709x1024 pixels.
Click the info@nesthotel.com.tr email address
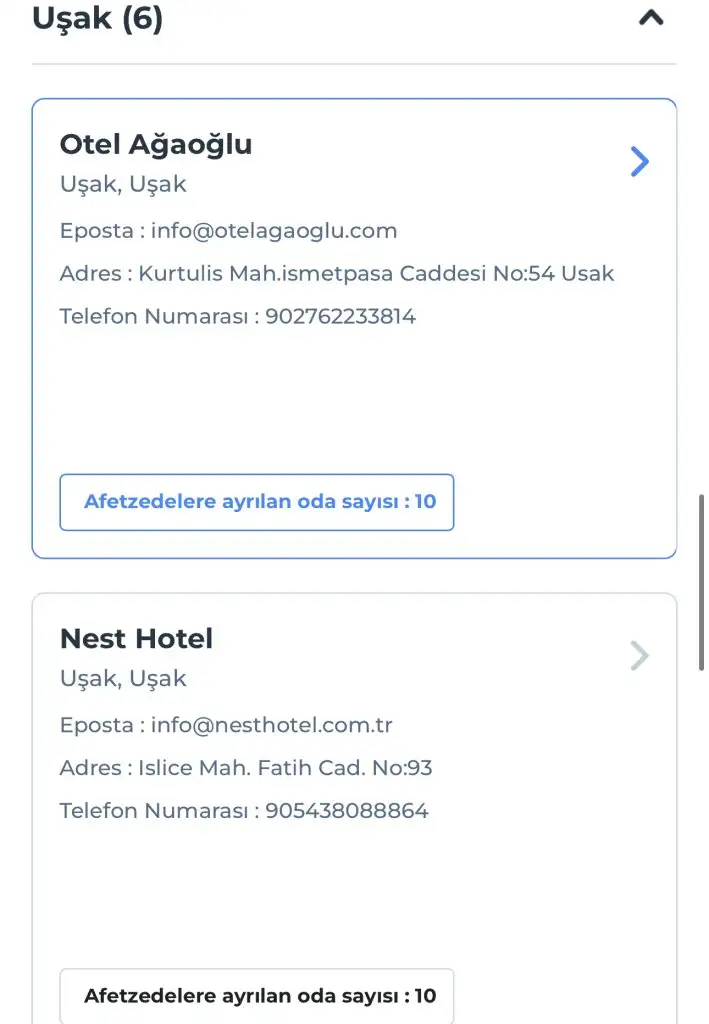click(271, 725)
